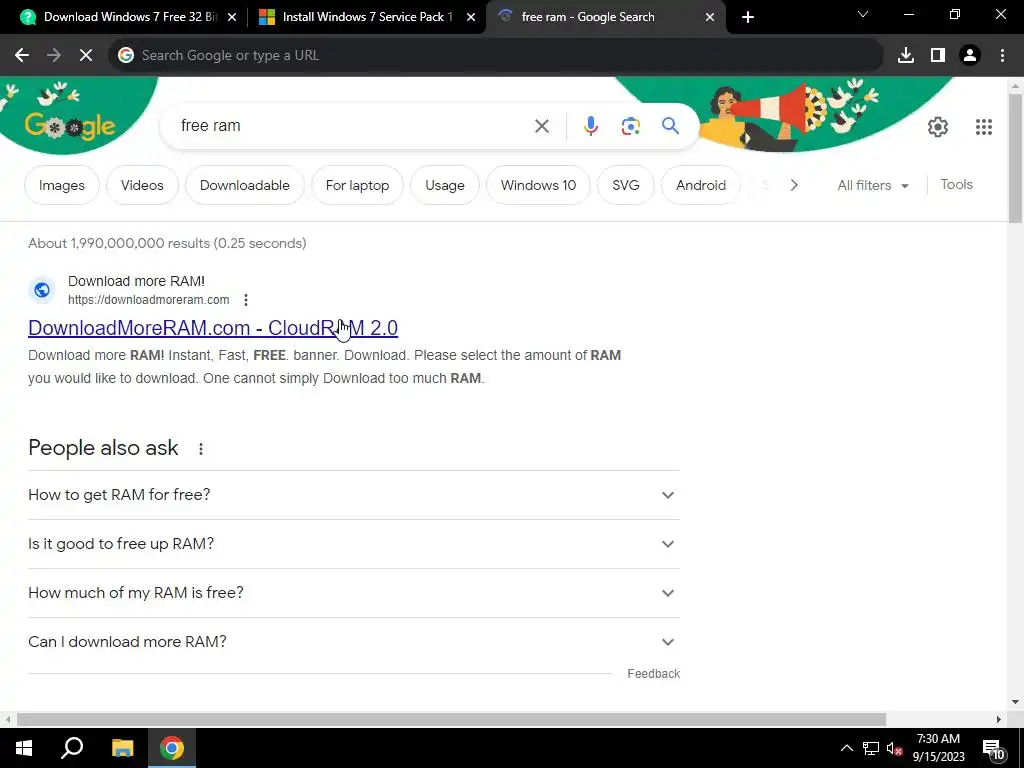Click the downloadmoreram site favicon
Image resolution: width=1024 pixels, height=768 pixels.
pos(42,290)
